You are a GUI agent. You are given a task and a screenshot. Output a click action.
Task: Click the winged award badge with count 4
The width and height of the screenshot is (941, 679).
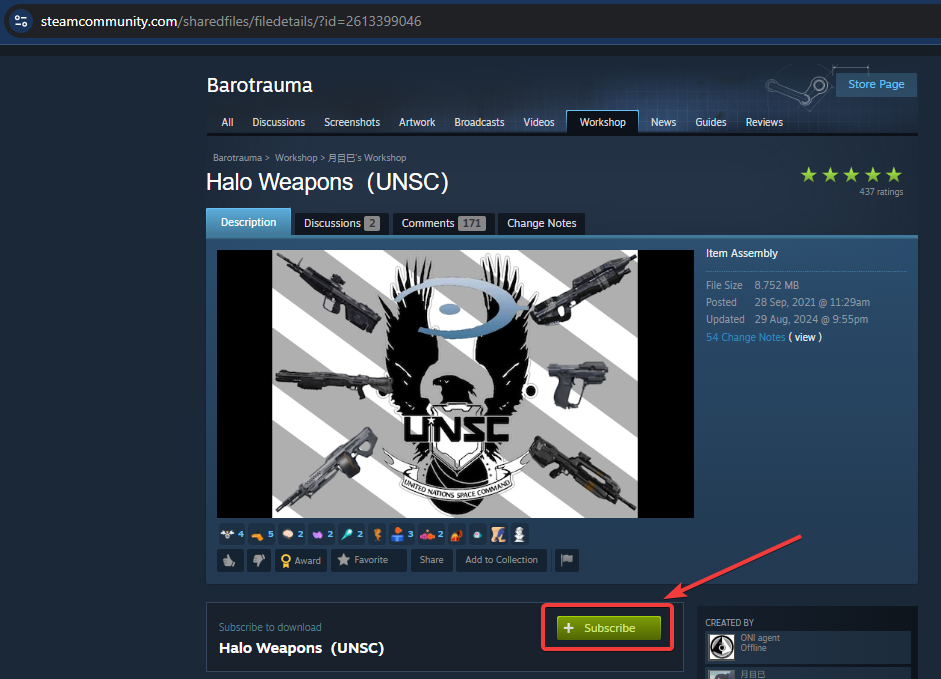tap(232, 534)
